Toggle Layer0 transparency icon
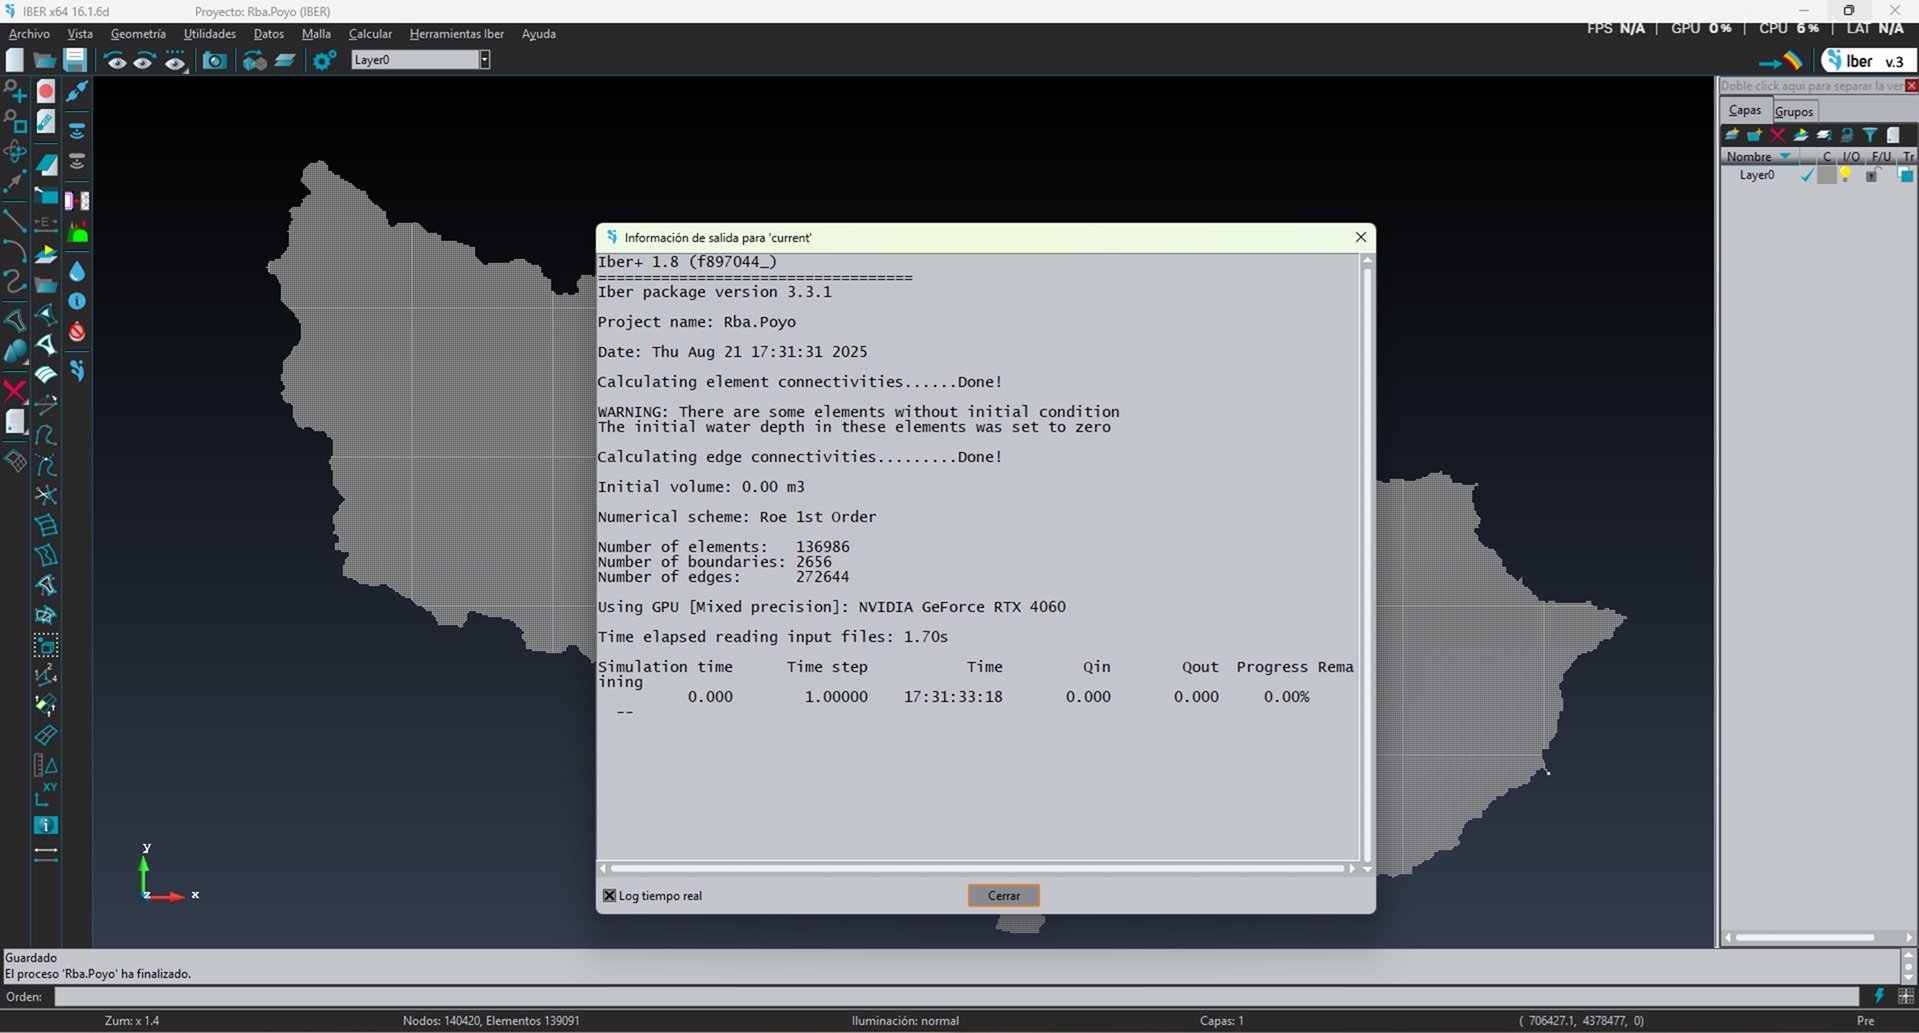Screen dimensions: 1919x1033 coord(1906,175)
